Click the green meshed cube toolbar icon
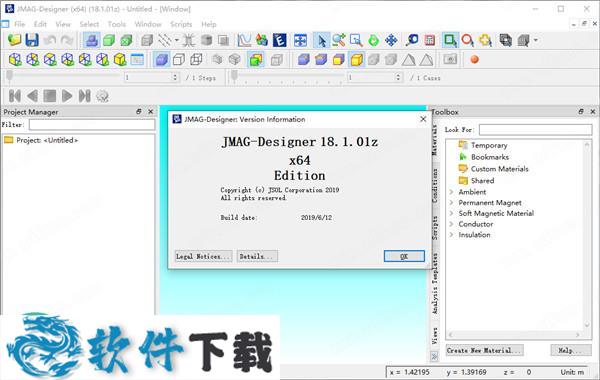 pyautogui.click(x=126, y=40)
